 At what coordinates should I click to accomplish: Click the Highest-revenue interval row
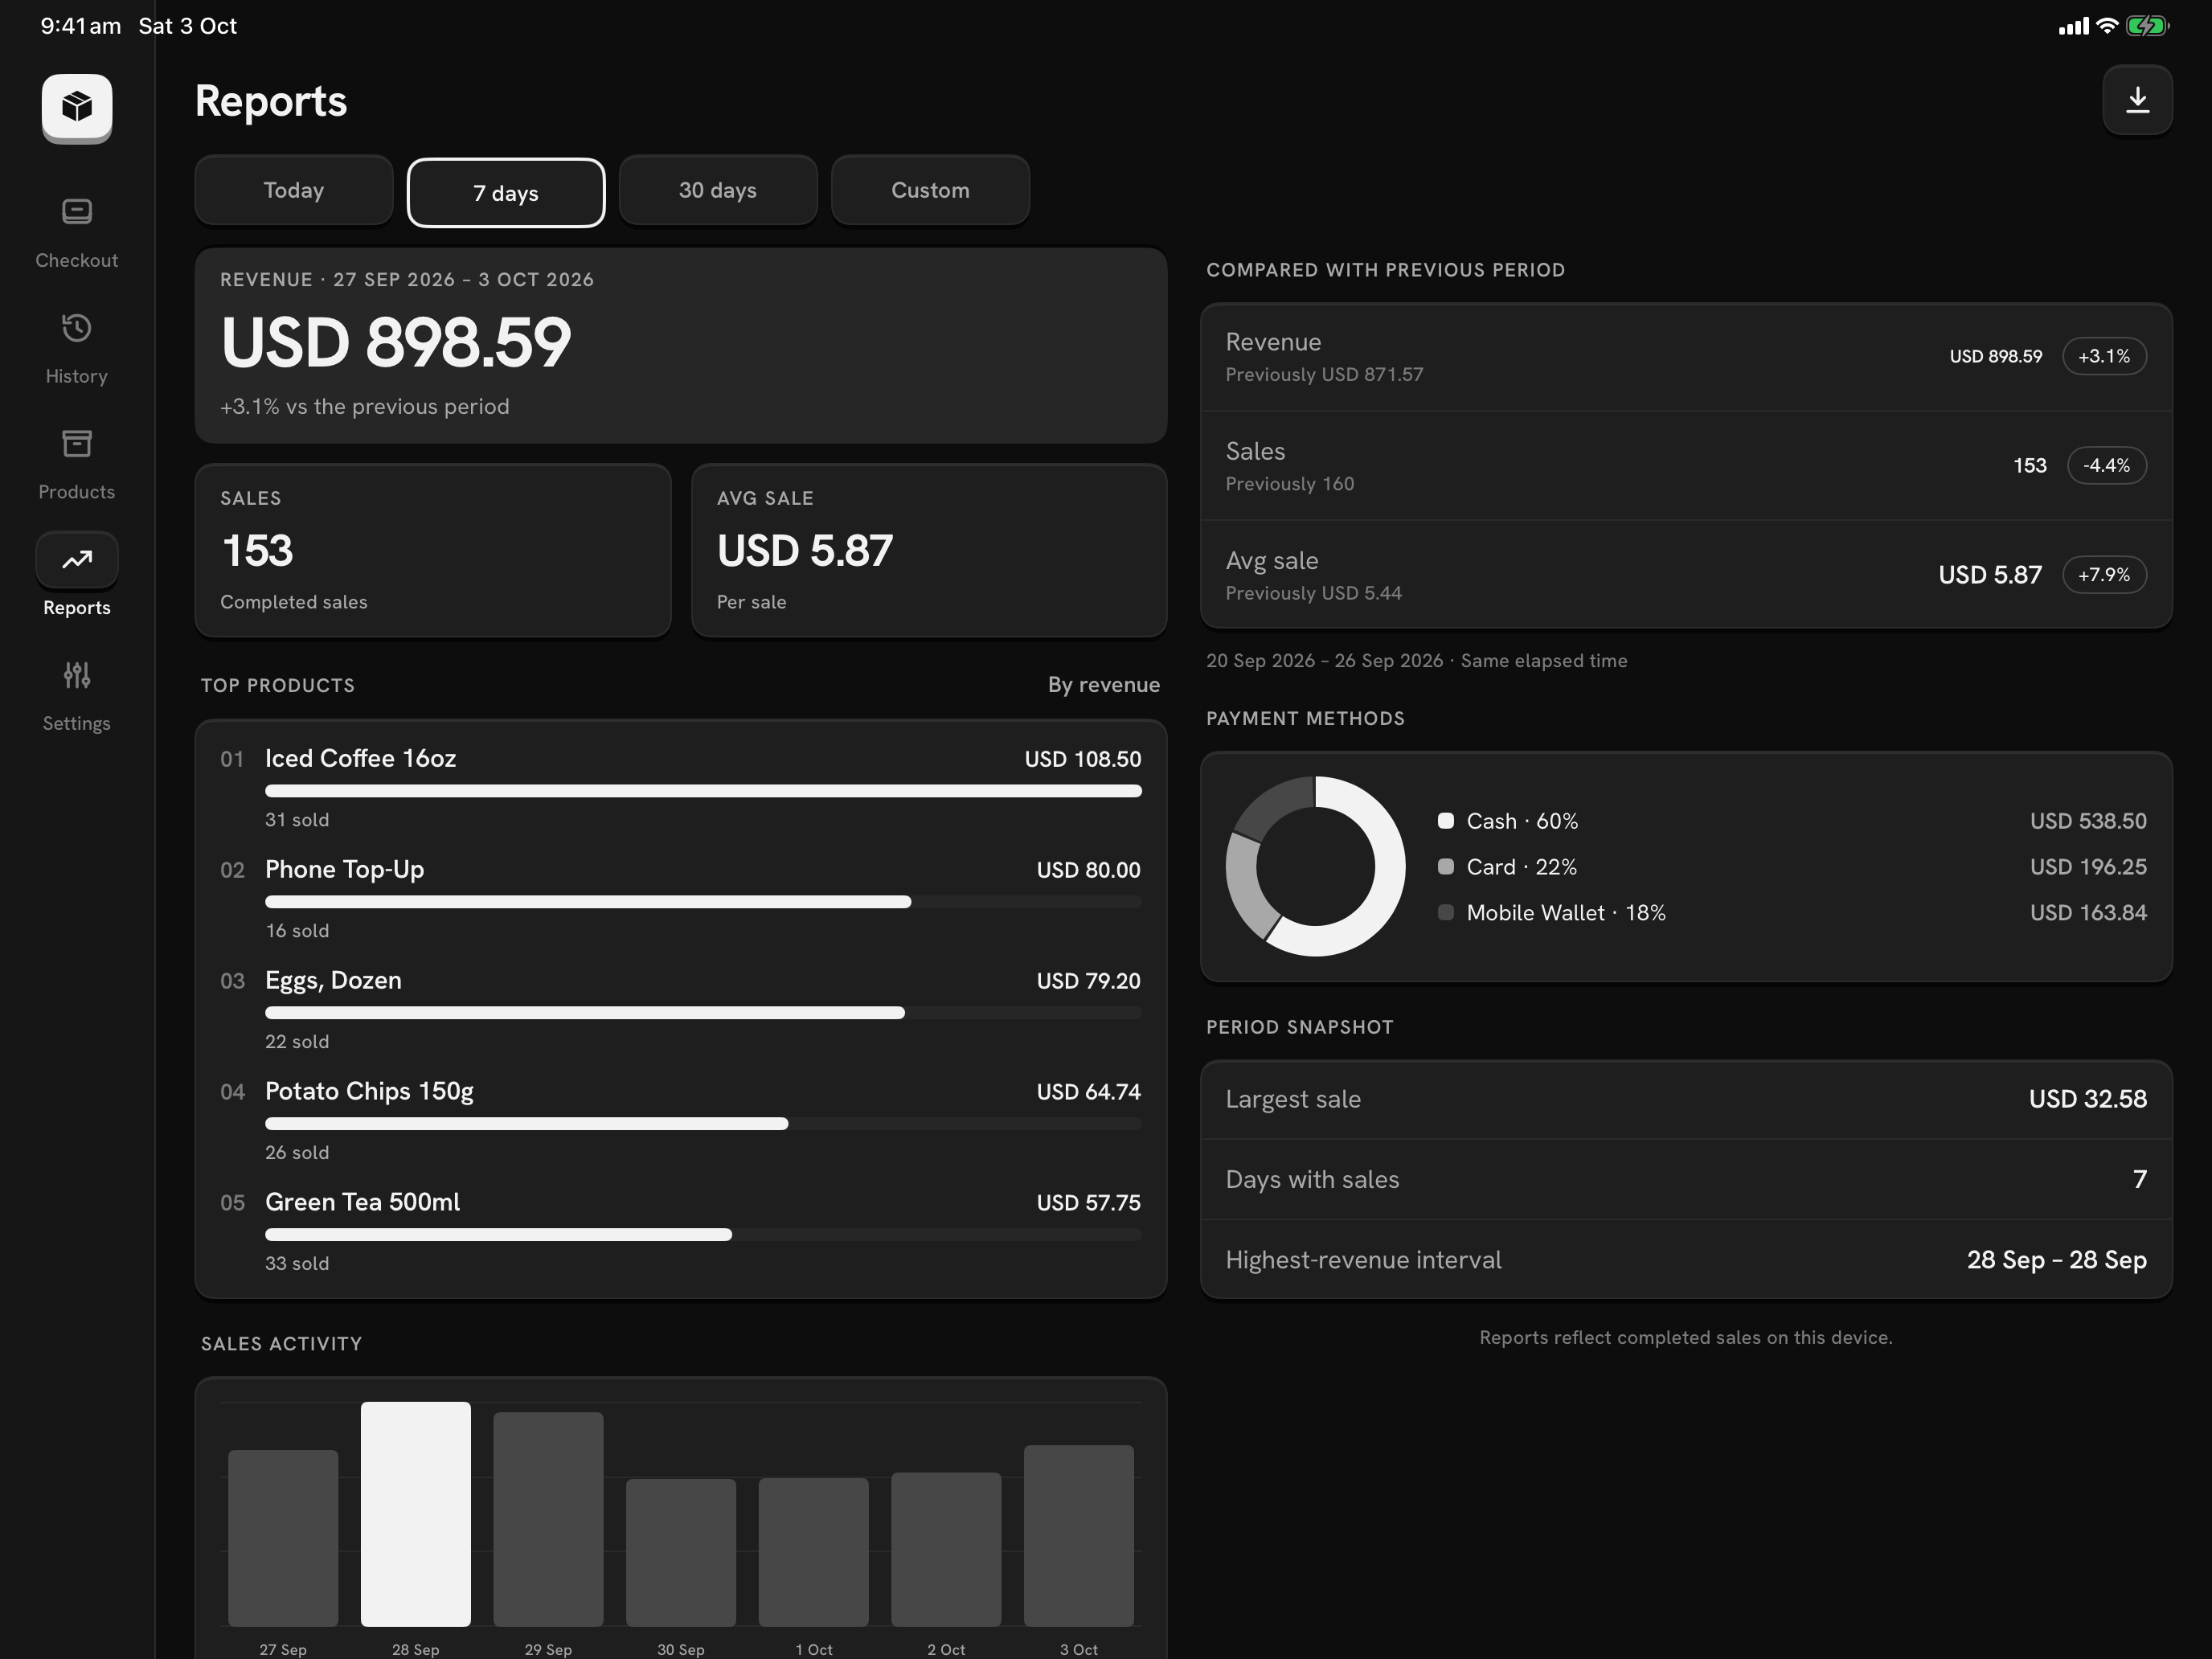pos(1686,1260)
